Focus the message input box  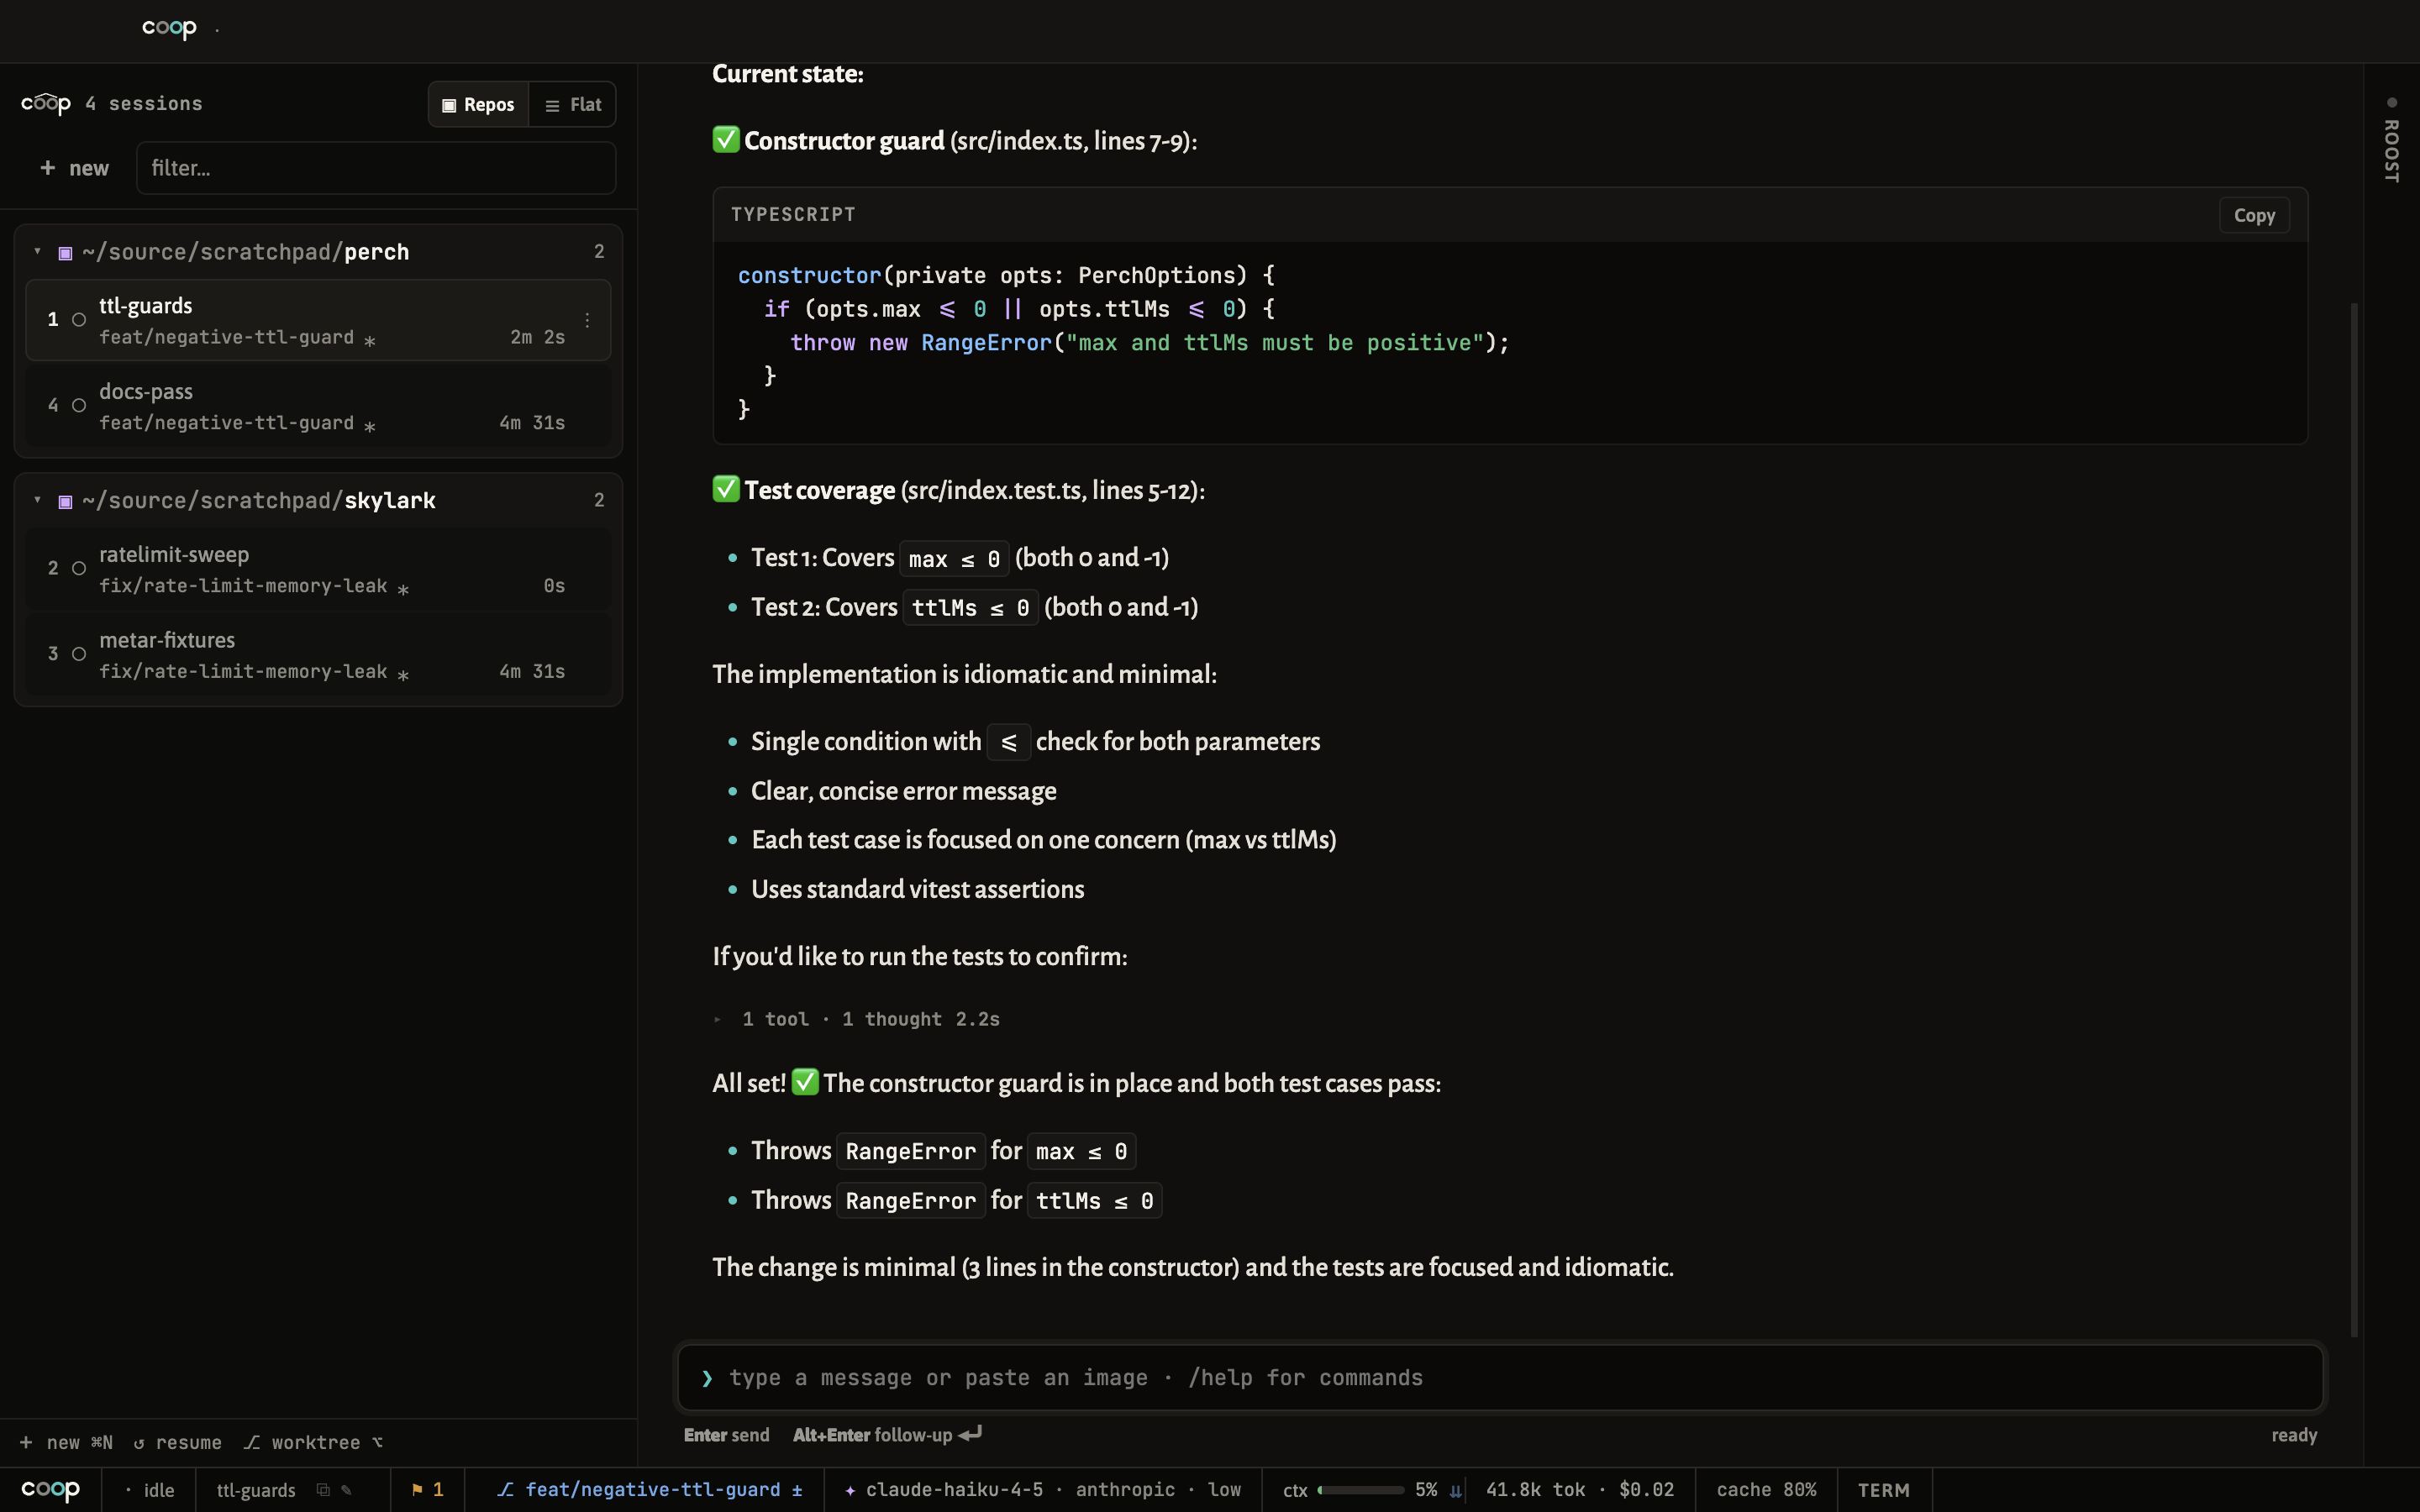tap(1500, 1378)
